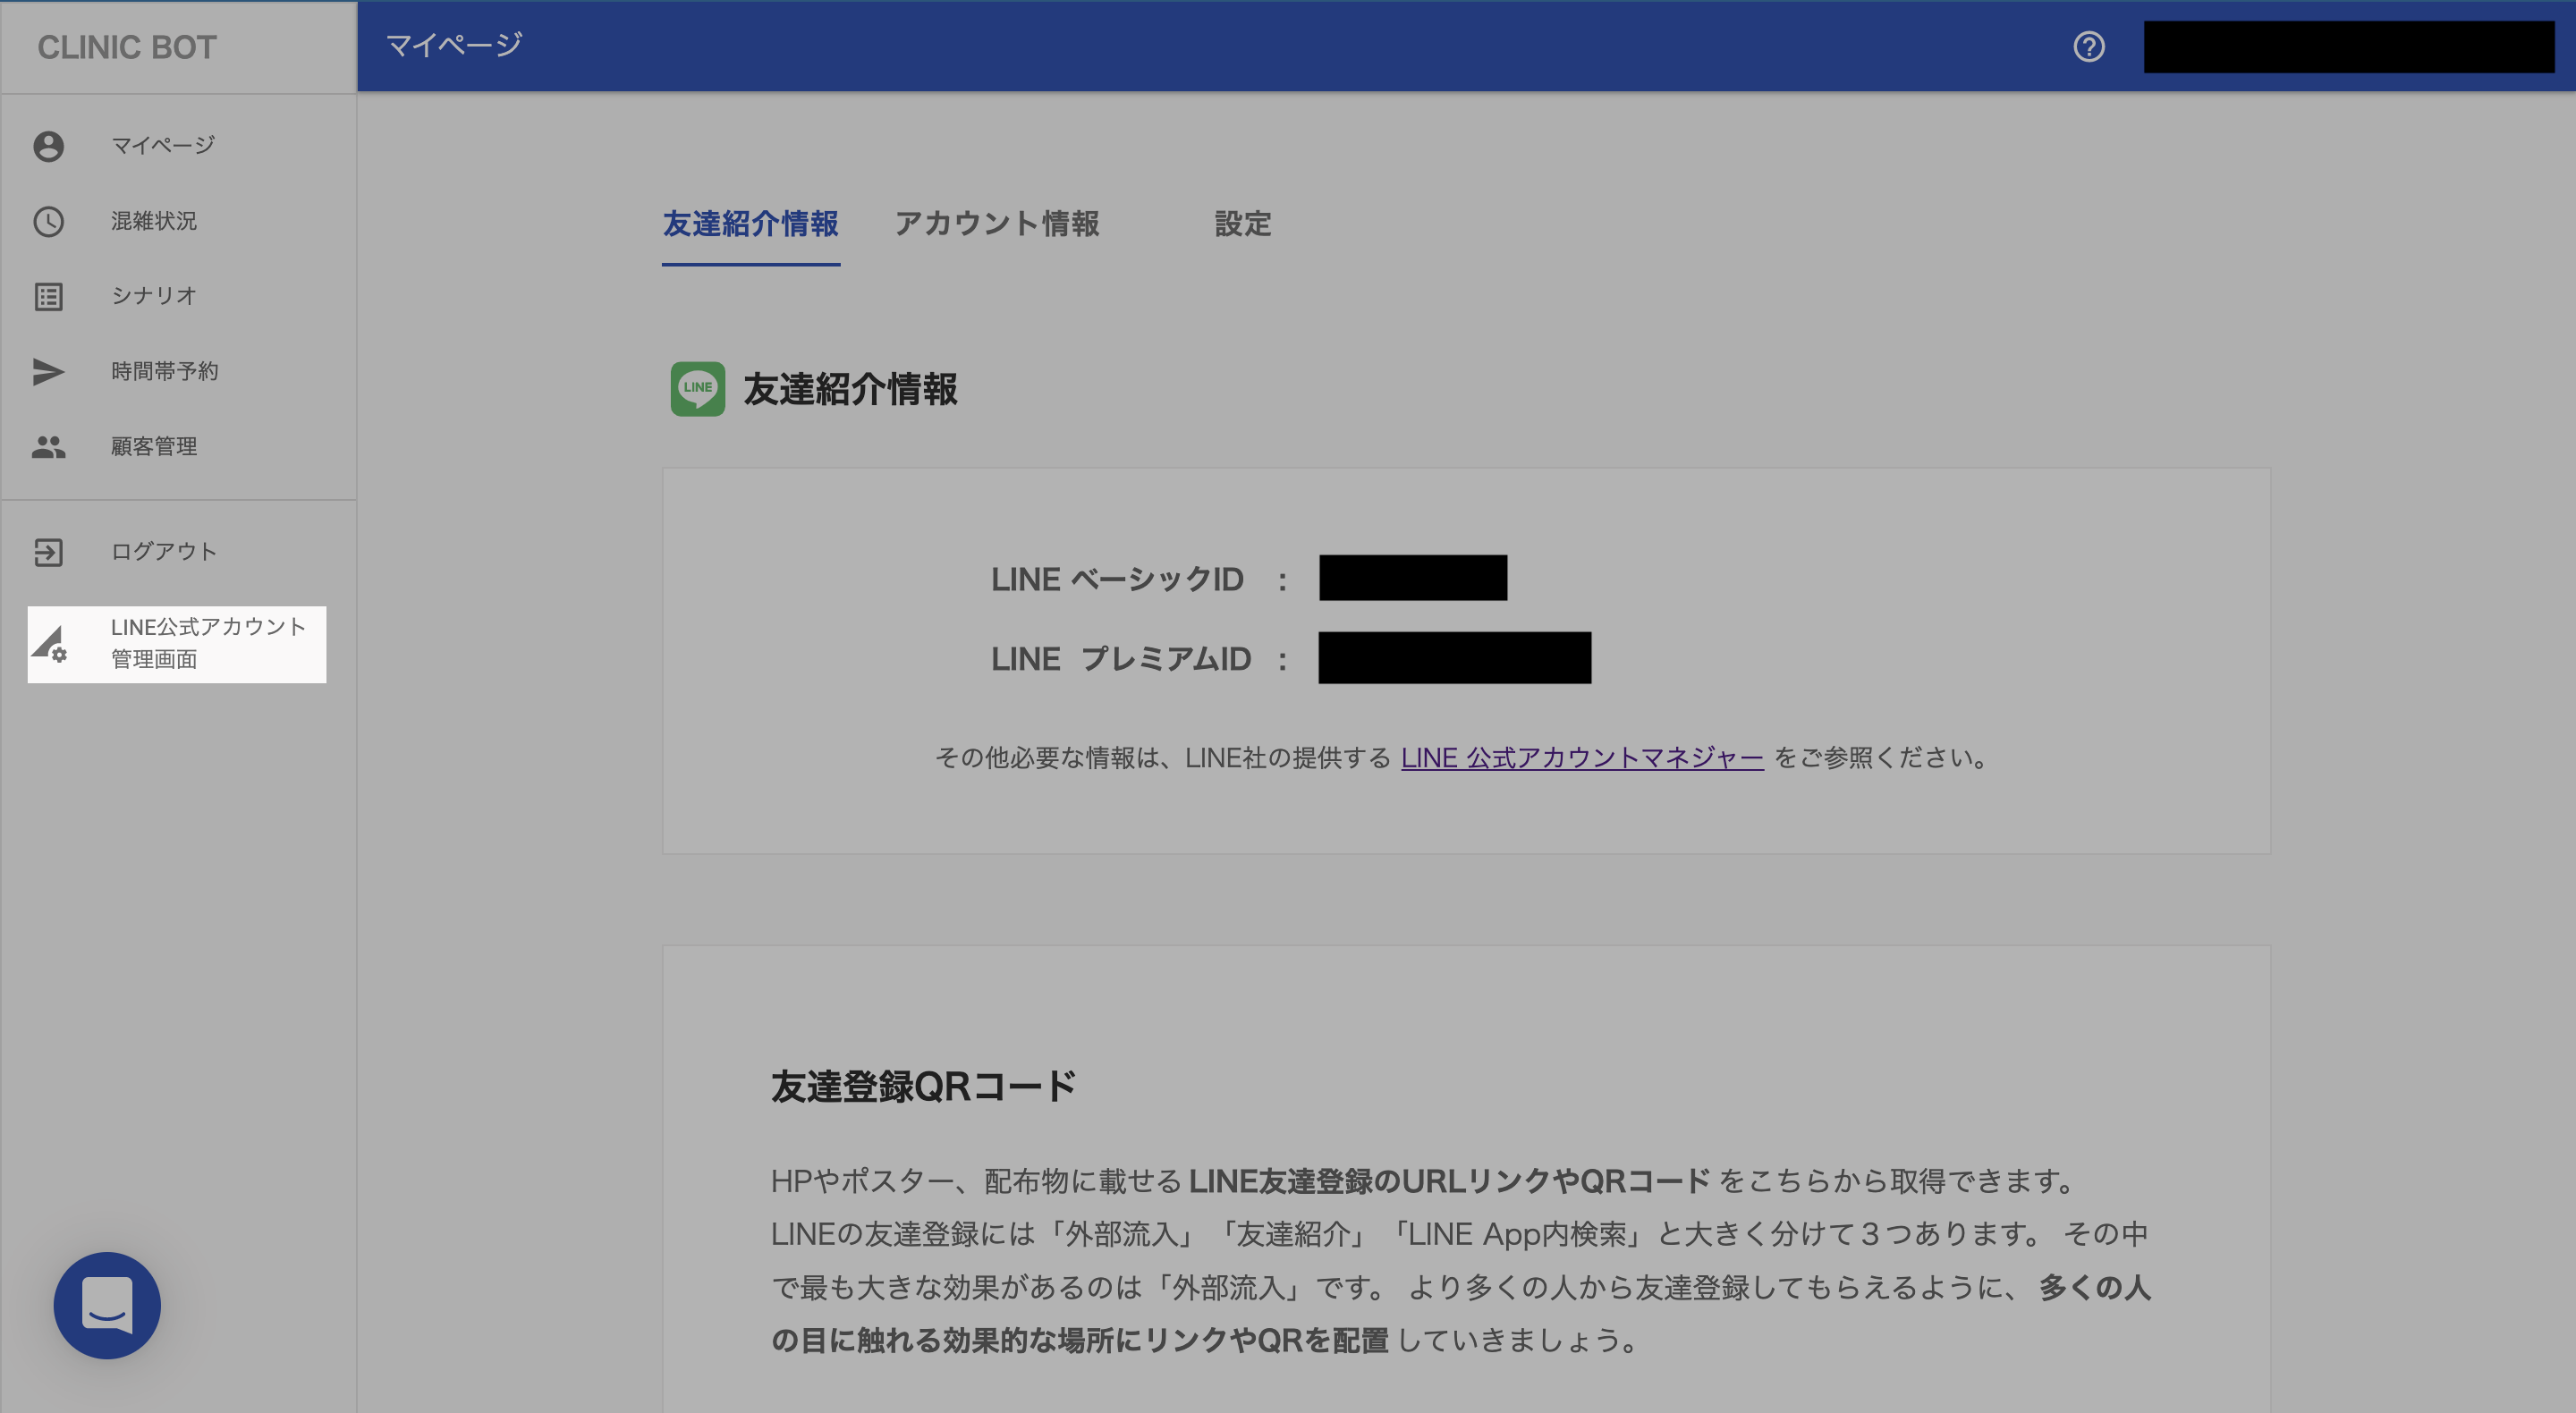Open LINE公式アカウント管理画面 menu item
Image resolution: width=2576 pixels, height=1413 pixels.
pyautogui.click(x=208, y=643)
